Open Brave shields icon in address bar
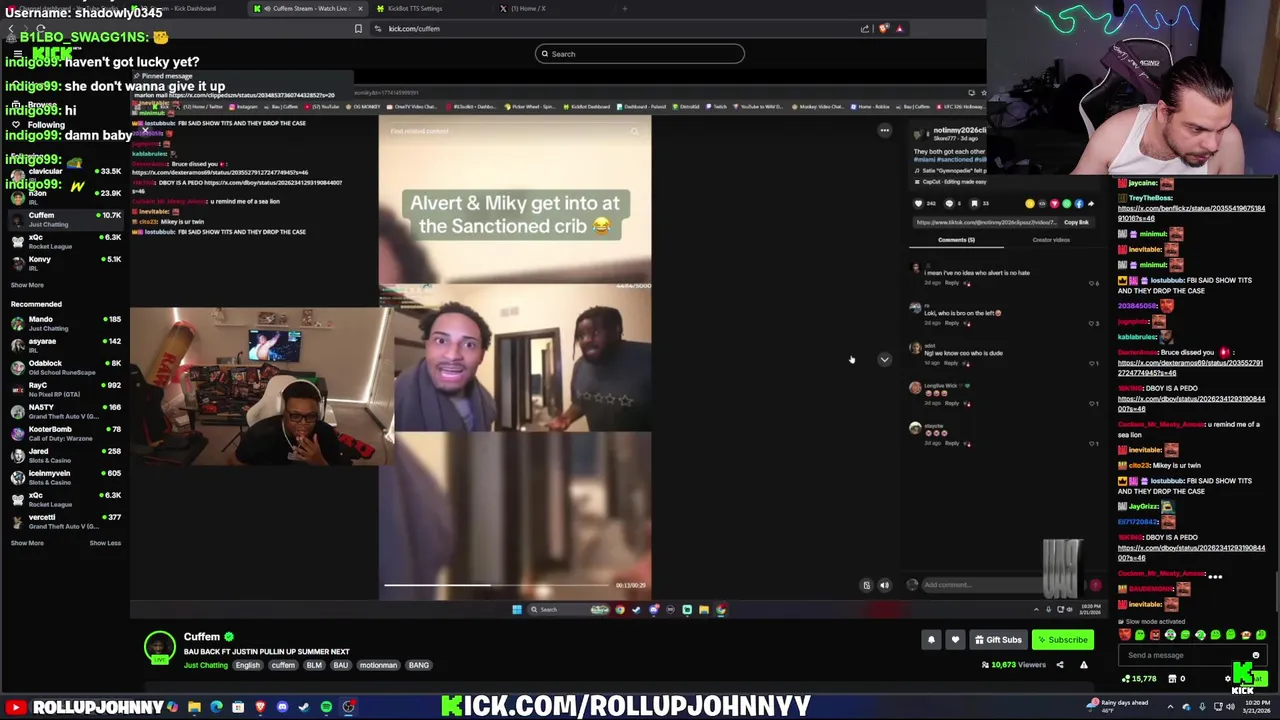1280x720 pixels. pyautogui.click(x=883, y=29)
